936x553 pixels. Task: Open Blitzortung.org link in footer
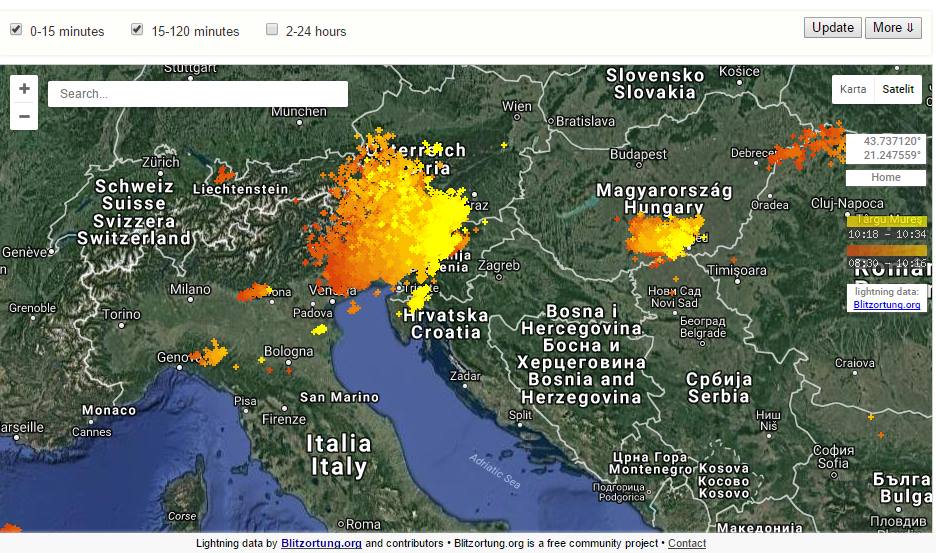tap(321, 544)
